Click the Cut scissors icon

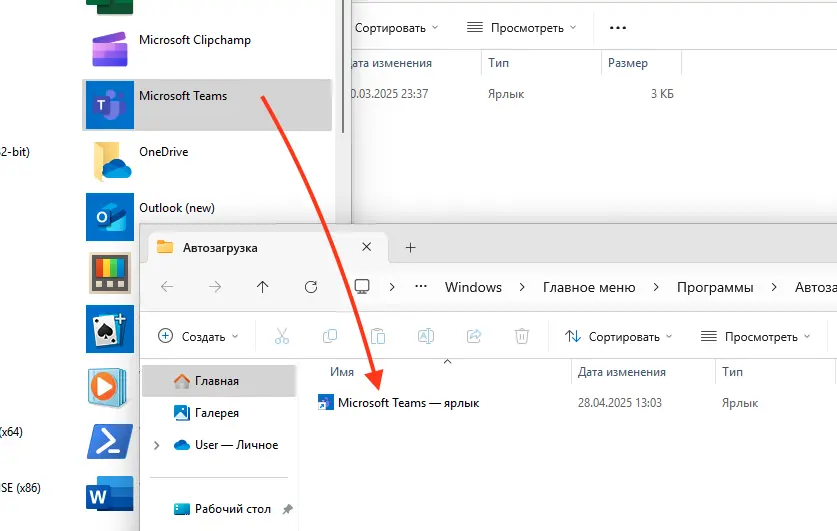[282, 336]
